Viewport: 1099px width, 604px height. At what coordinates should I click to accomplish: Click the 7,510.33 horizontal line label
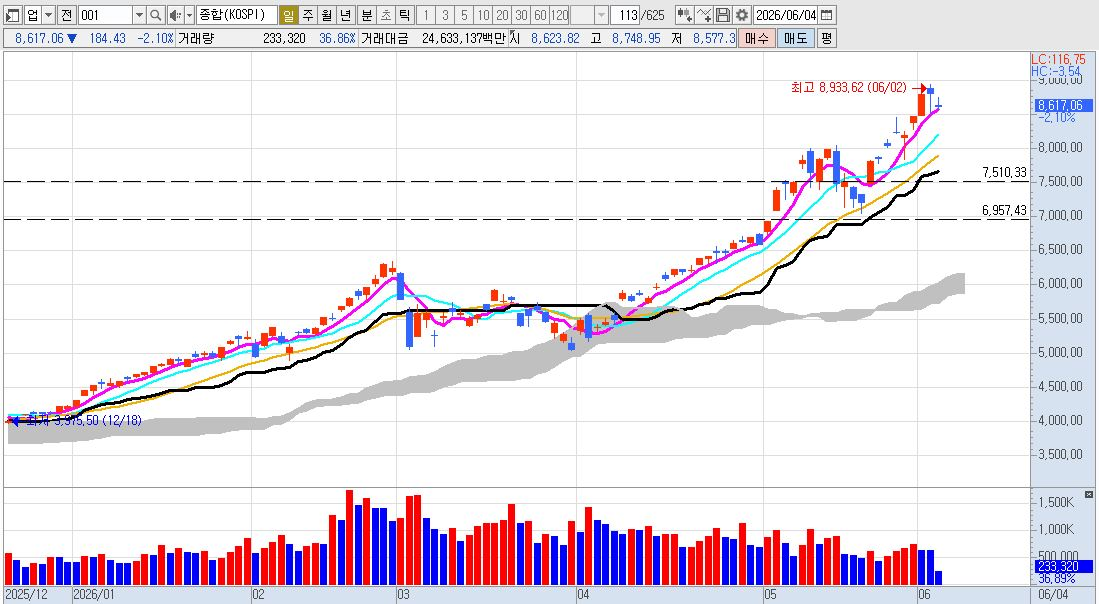(x=1004, y=172)
